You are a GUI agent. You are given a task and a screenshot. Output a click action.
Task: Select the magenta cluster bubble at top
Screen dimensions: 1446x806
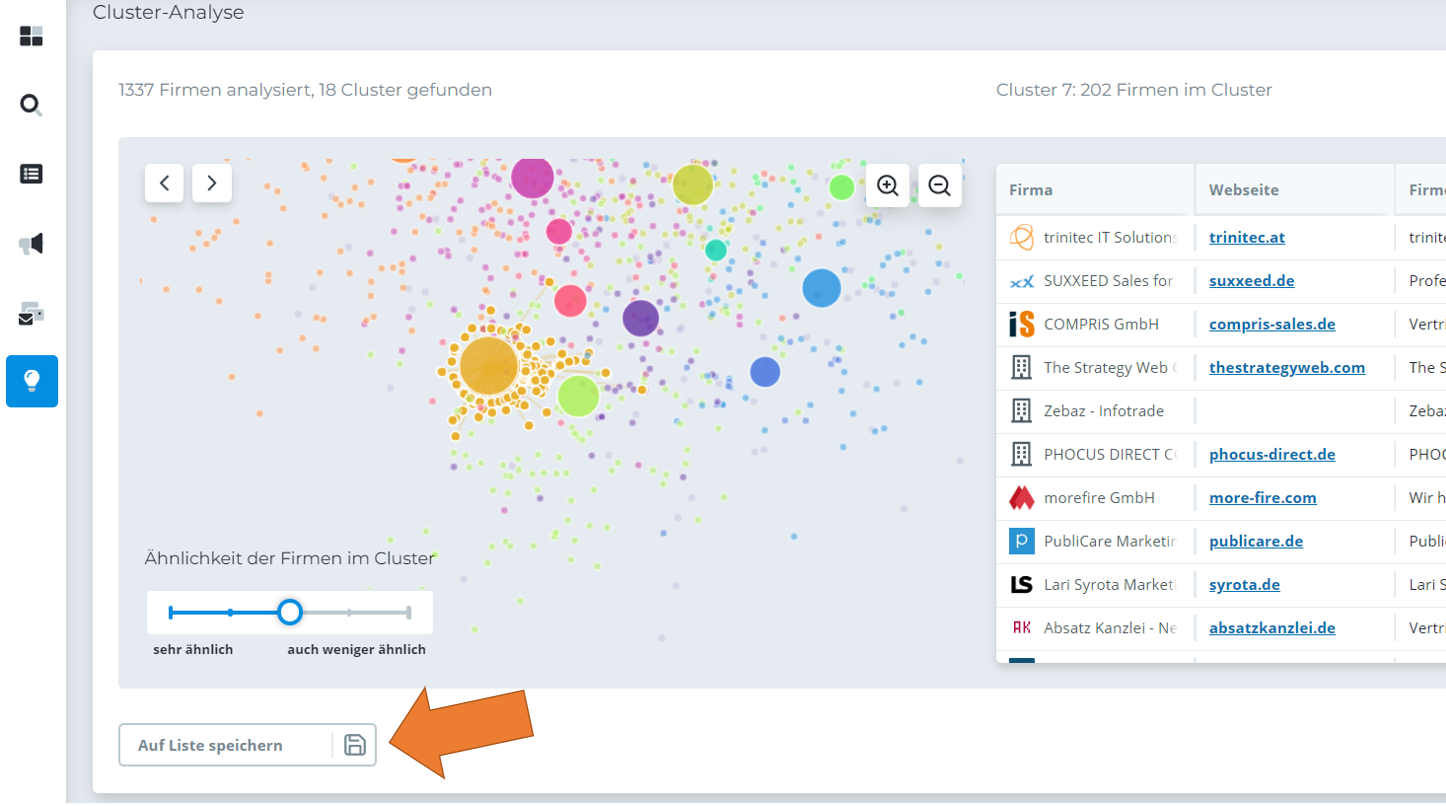pos(532,177)
